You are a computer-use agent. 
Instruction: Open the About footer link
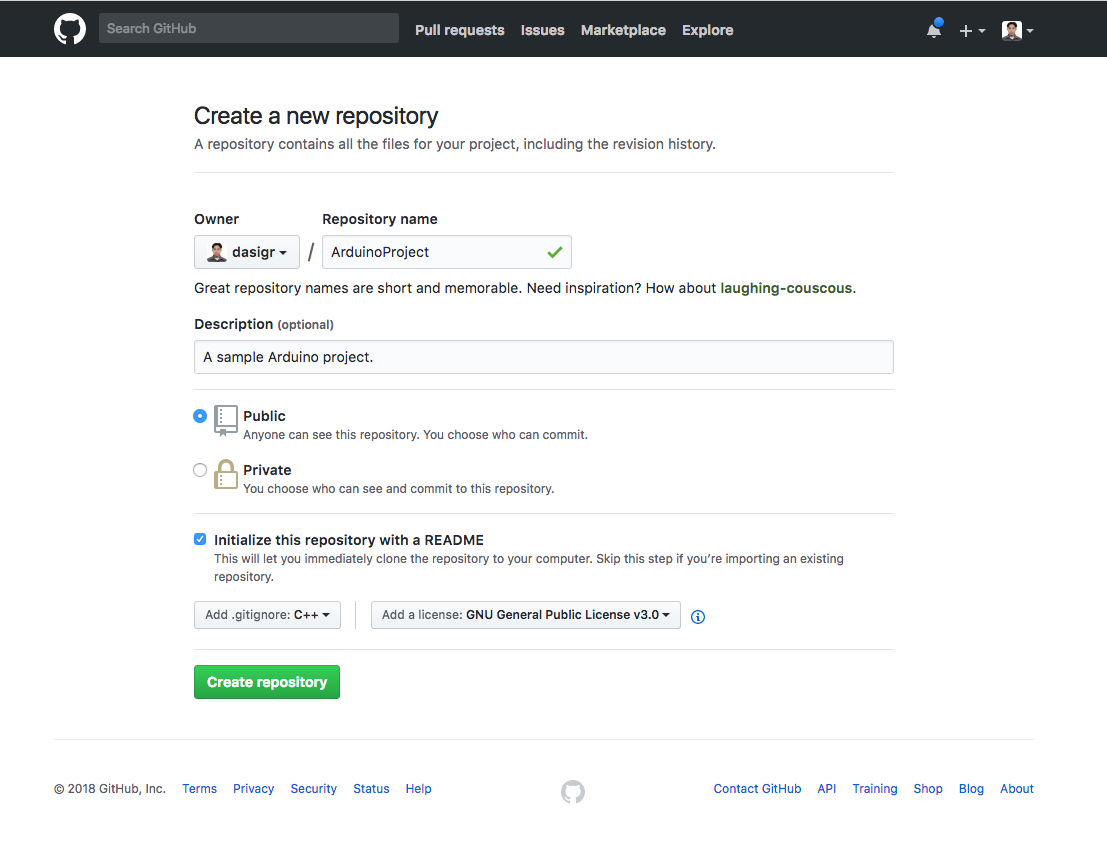click(1017, 788)
